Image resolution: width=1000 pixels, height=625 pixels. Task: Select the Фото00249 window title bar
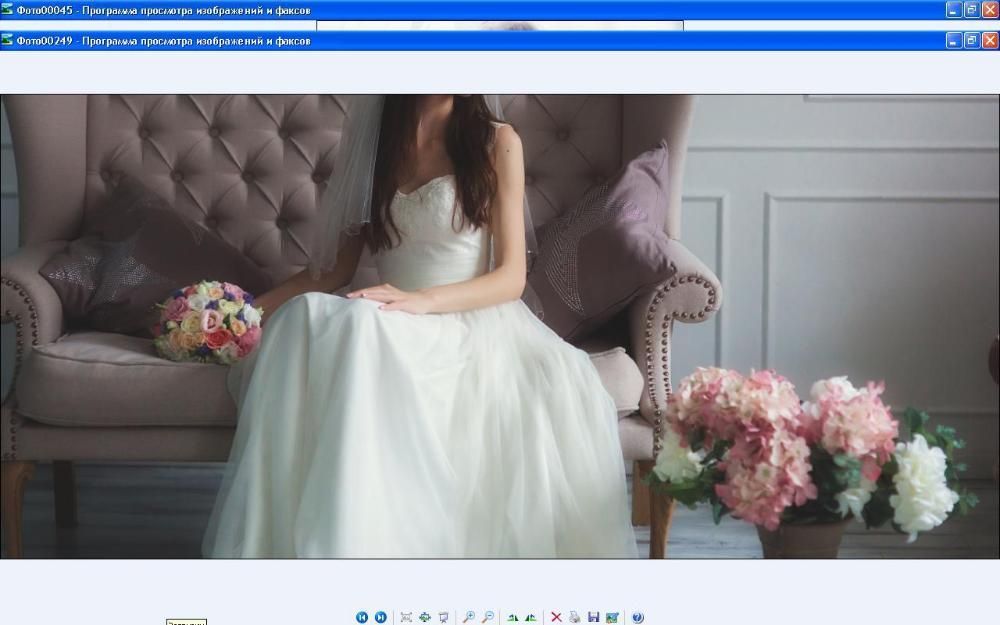500,40
